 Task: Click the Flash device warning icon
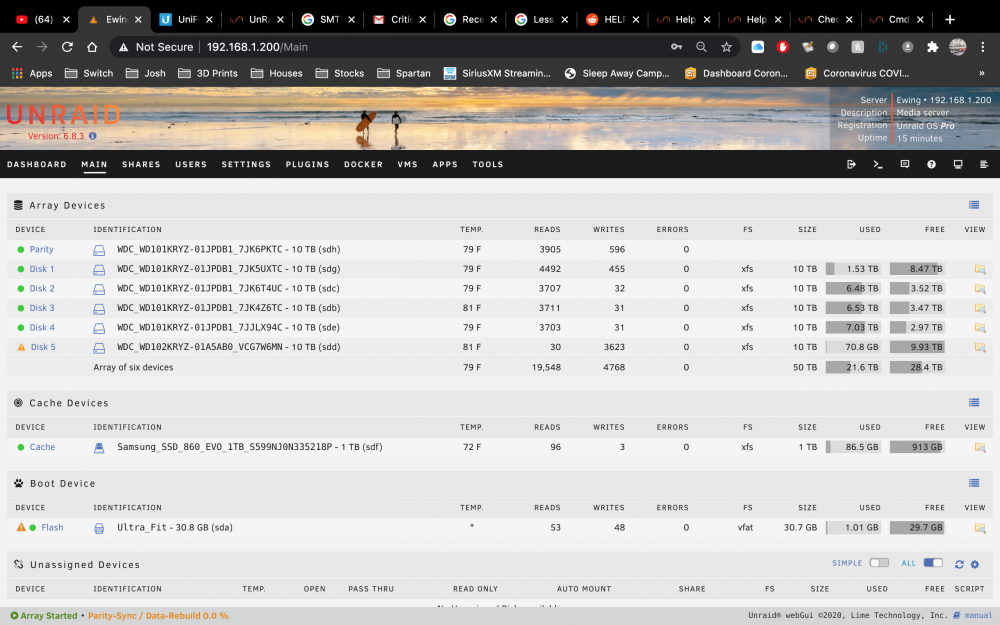[21, 527]
